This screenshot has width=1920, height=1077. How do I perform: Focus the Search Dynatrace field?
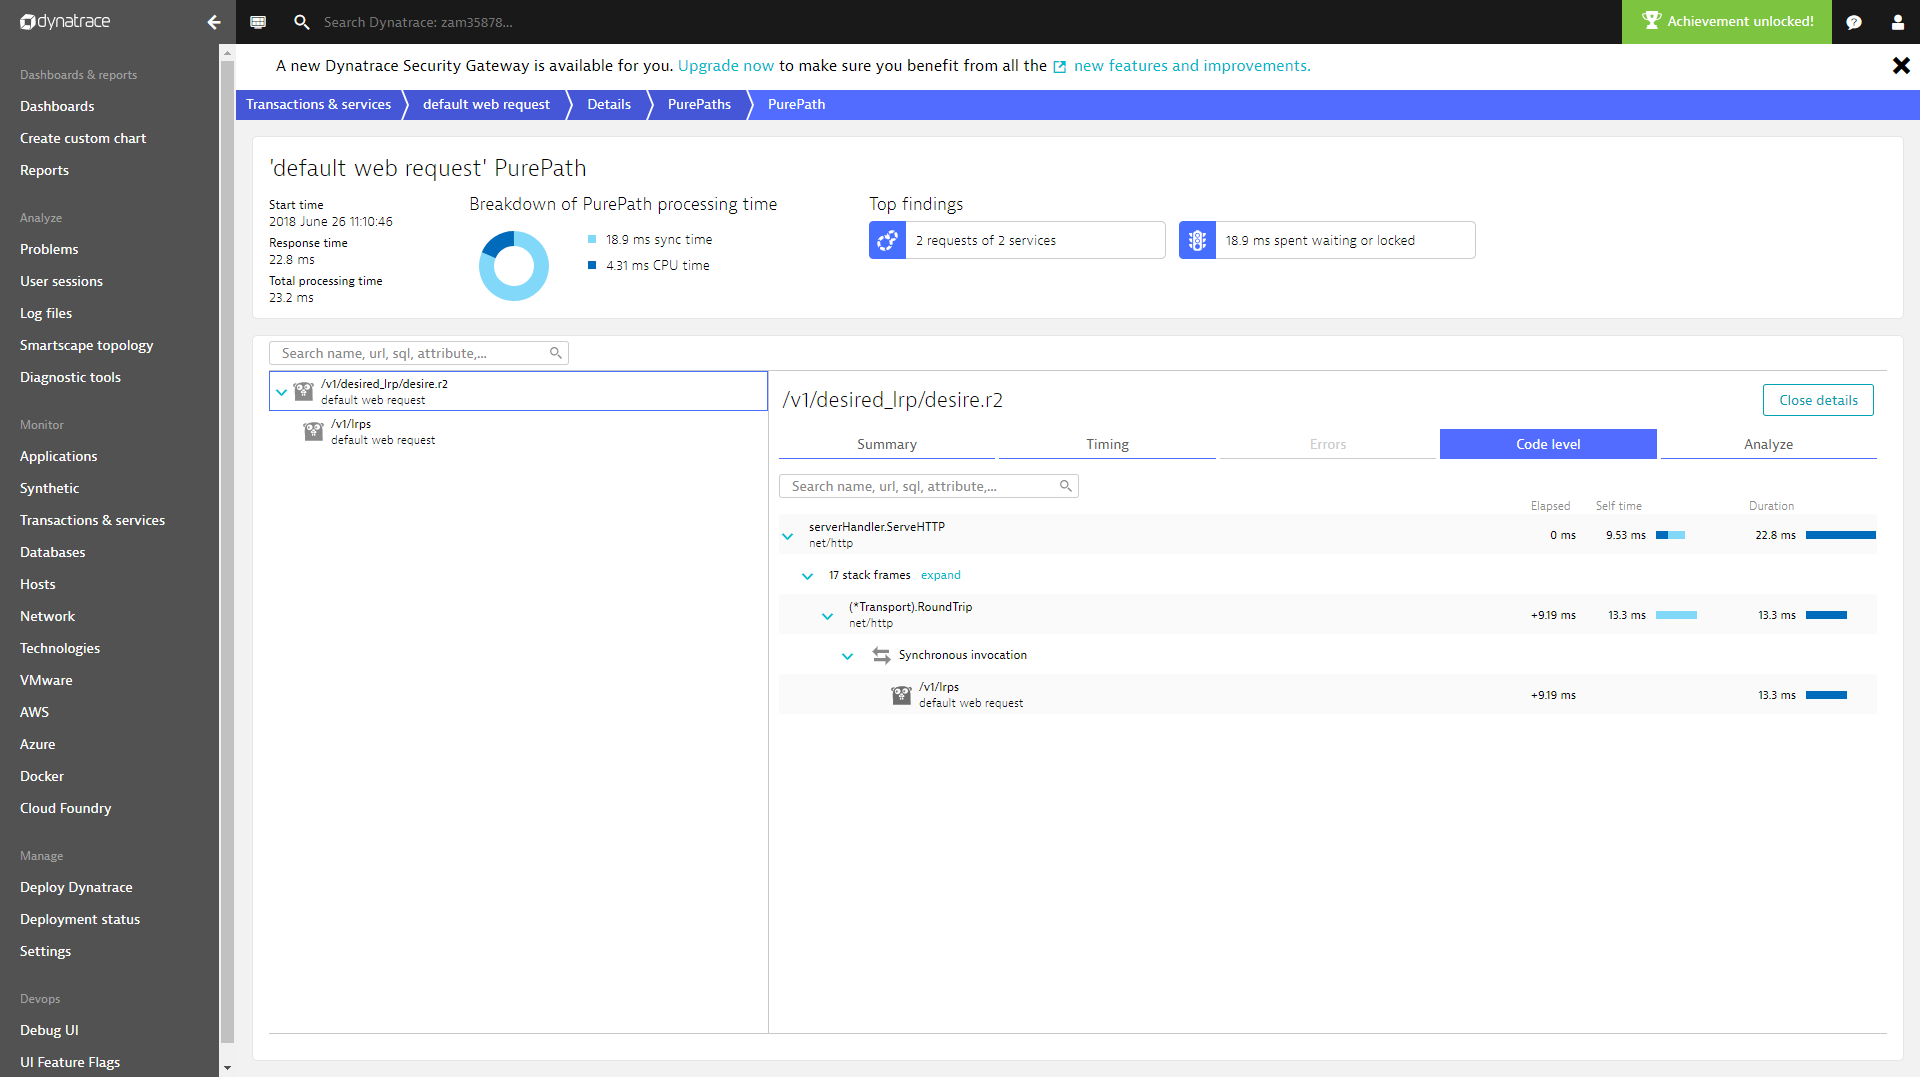click(x=418, y=22)
